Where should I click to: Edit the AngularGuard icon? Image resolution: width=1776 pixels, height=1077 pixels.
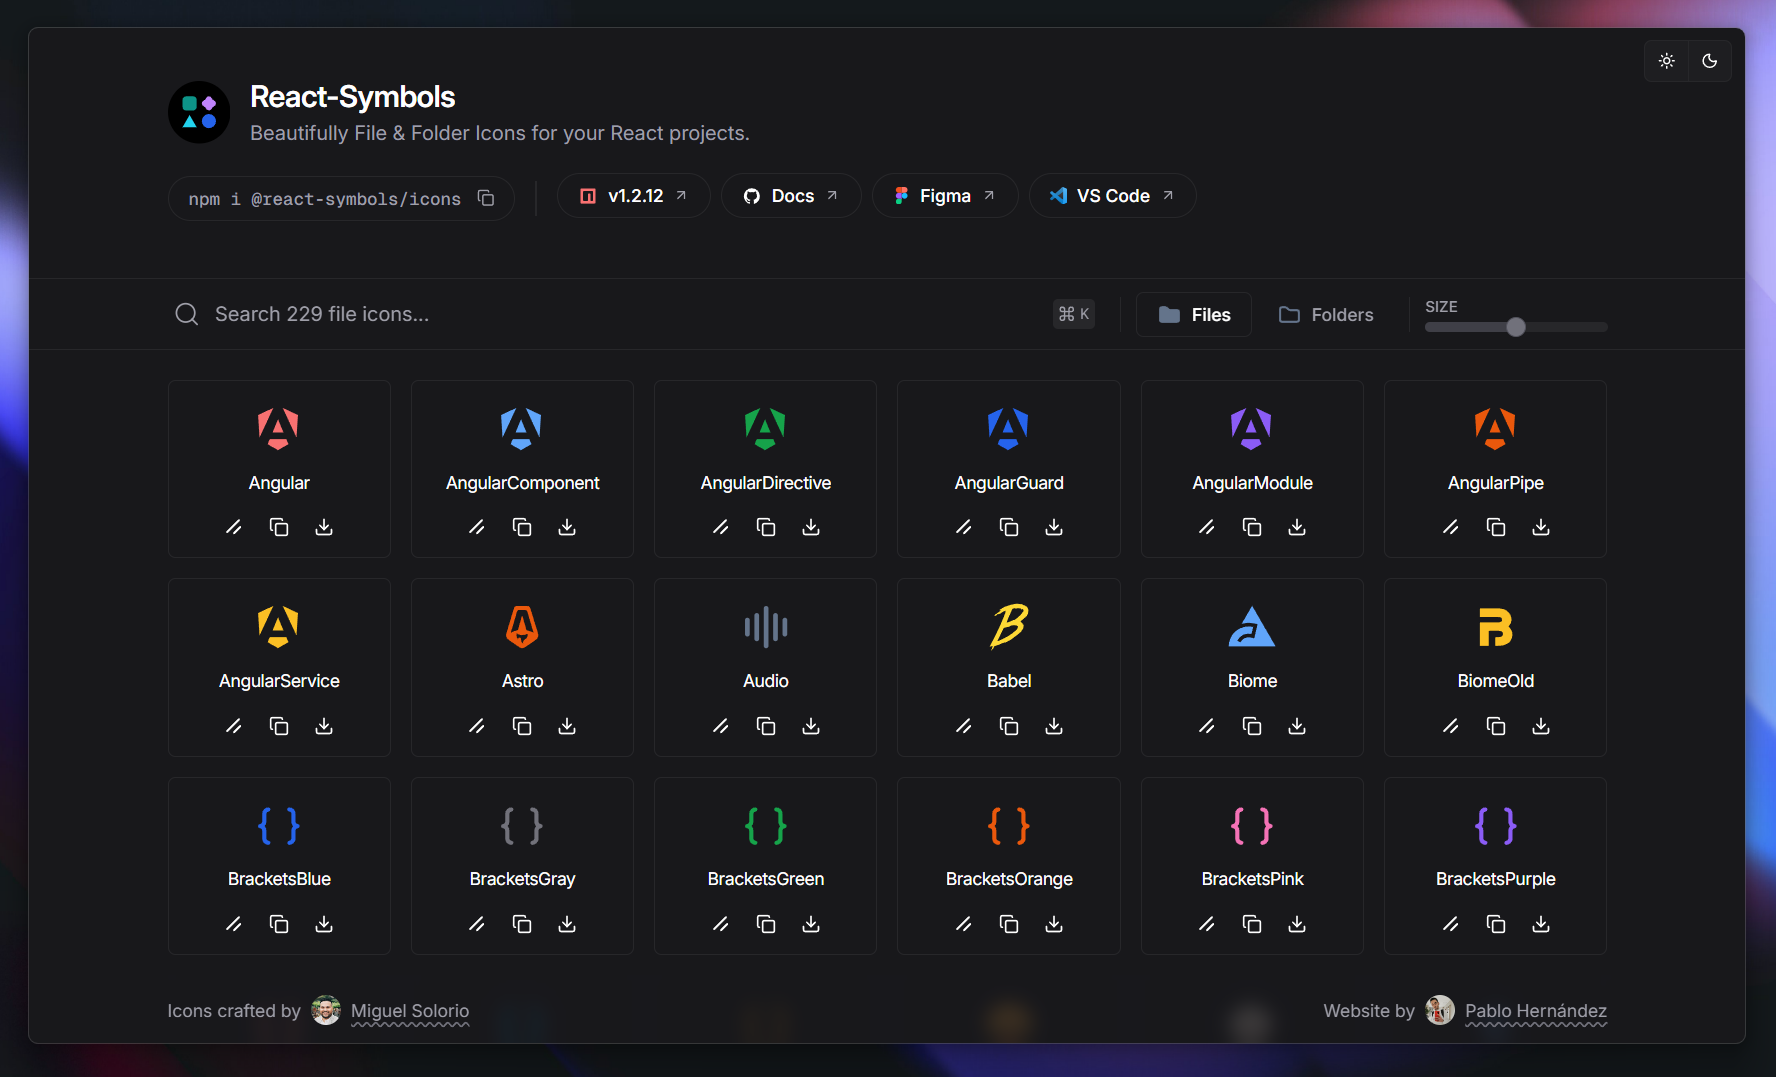point(963,527)
